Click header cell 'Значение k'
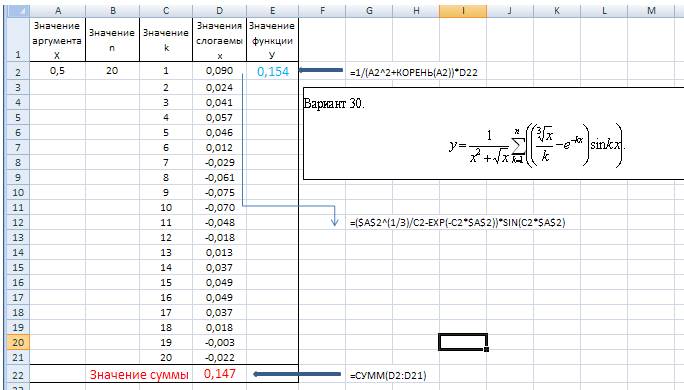Image resolution: width=684 pixels, height=390 pixels. click(166, 40)
